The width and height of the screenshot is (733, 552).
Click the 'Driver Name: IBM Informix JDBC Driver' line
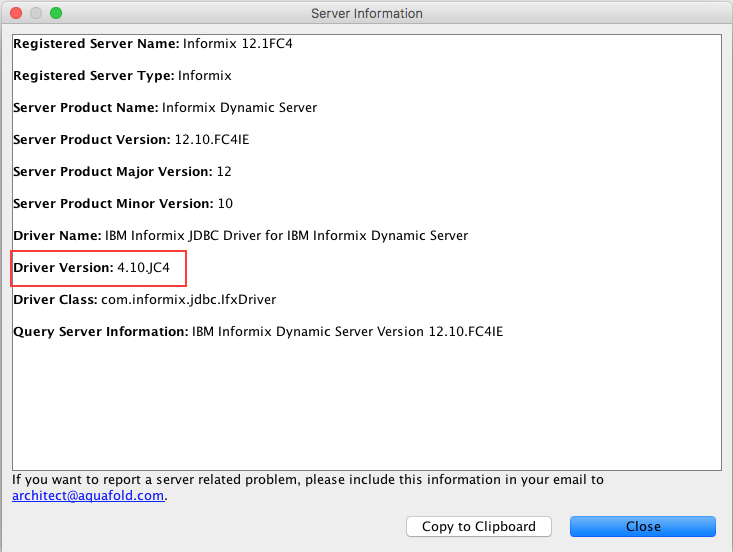(241, 236)
